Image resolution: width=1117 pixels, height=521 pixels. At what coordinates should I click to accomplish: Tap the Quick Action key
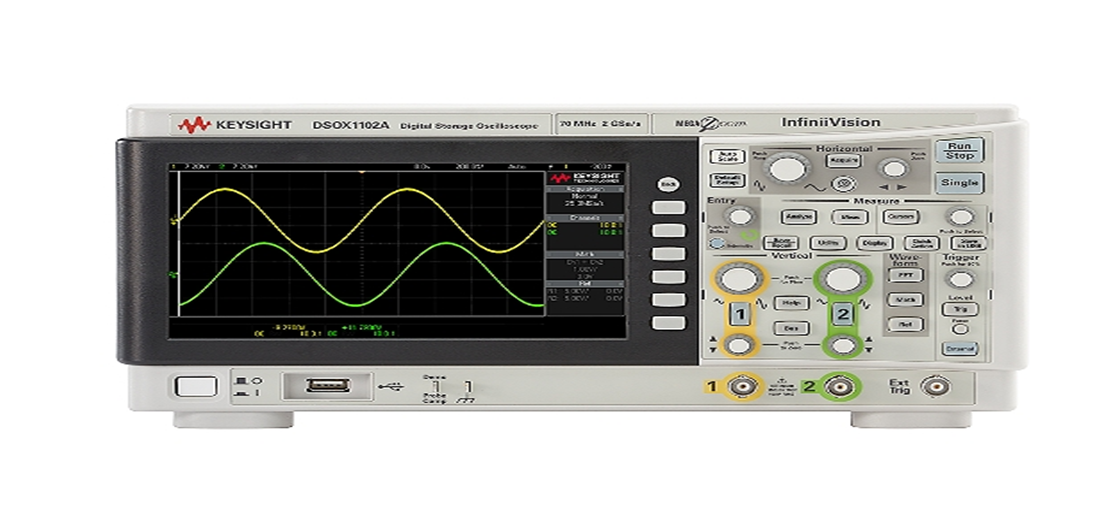point(921,243)
